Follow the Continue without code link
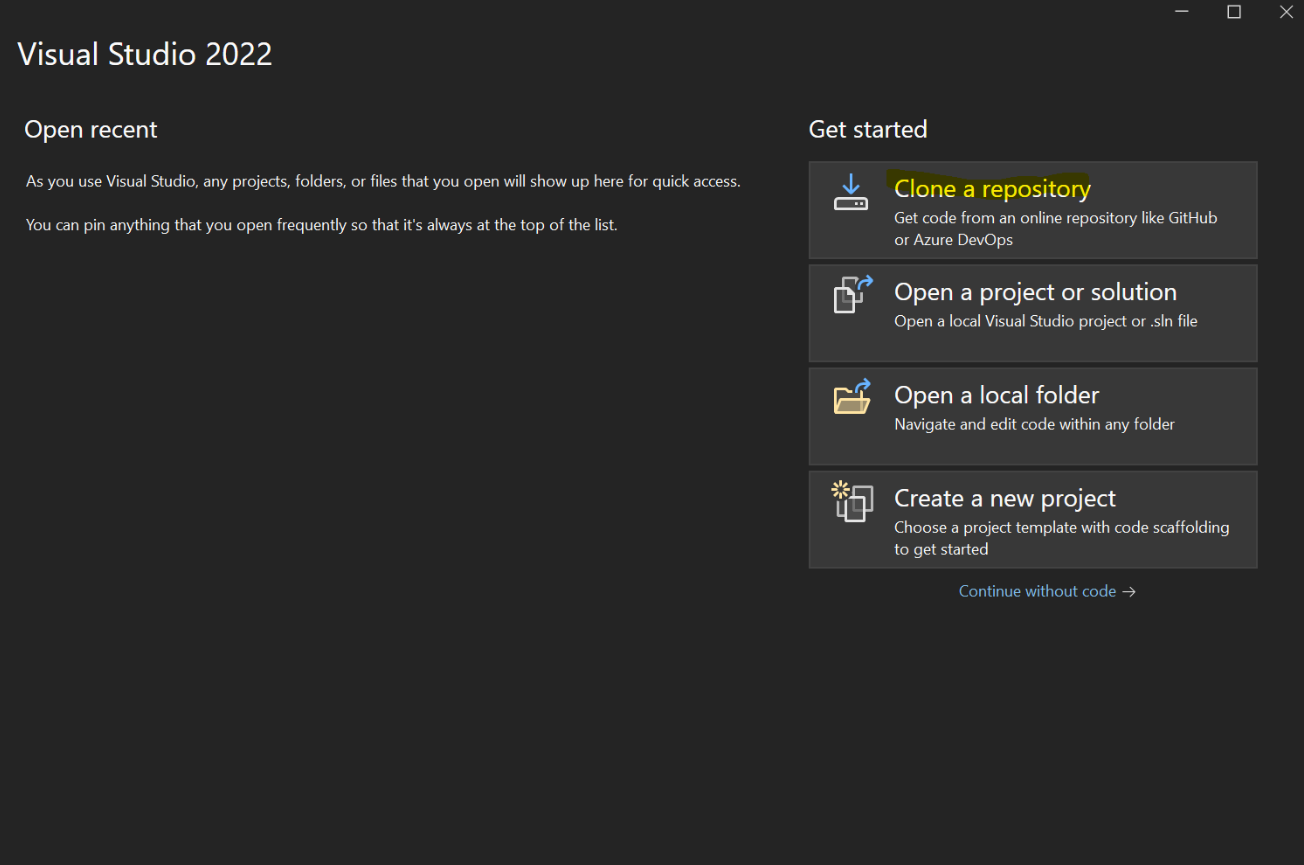This screenshot has width=1304, height=865. click(1047, 591)
